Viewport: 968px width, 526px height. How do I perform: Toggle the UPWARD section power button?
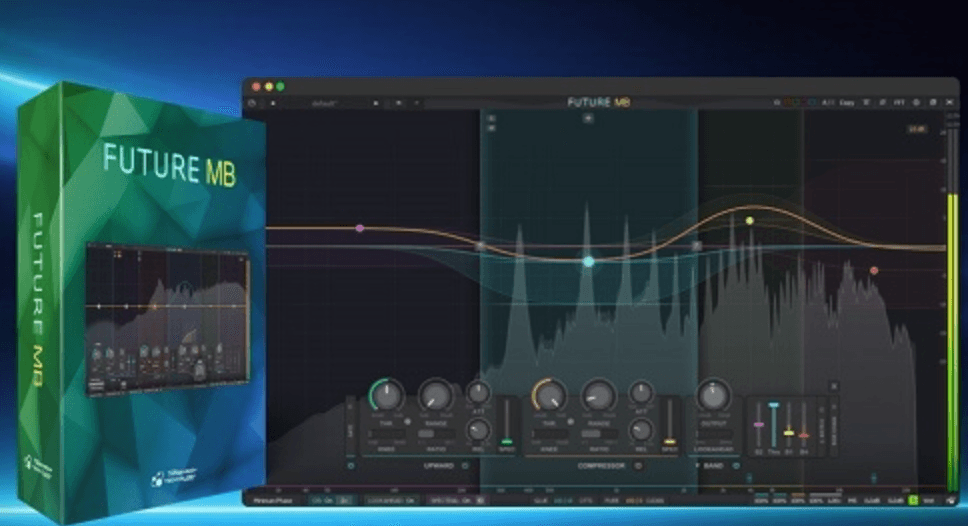(465, 466)
